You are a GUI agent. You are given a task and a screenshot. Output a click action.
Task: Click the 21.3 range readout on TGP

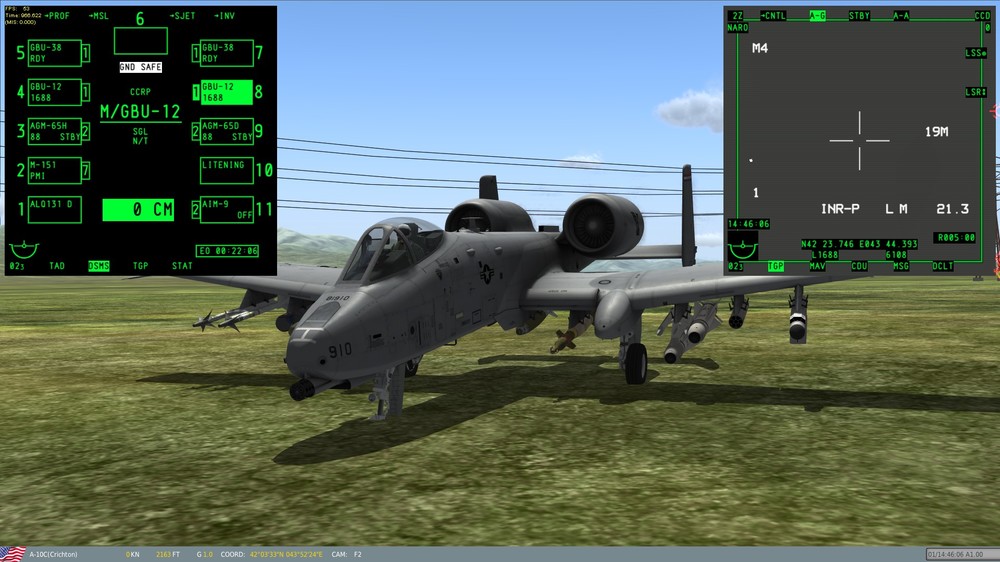click(952, 209)
